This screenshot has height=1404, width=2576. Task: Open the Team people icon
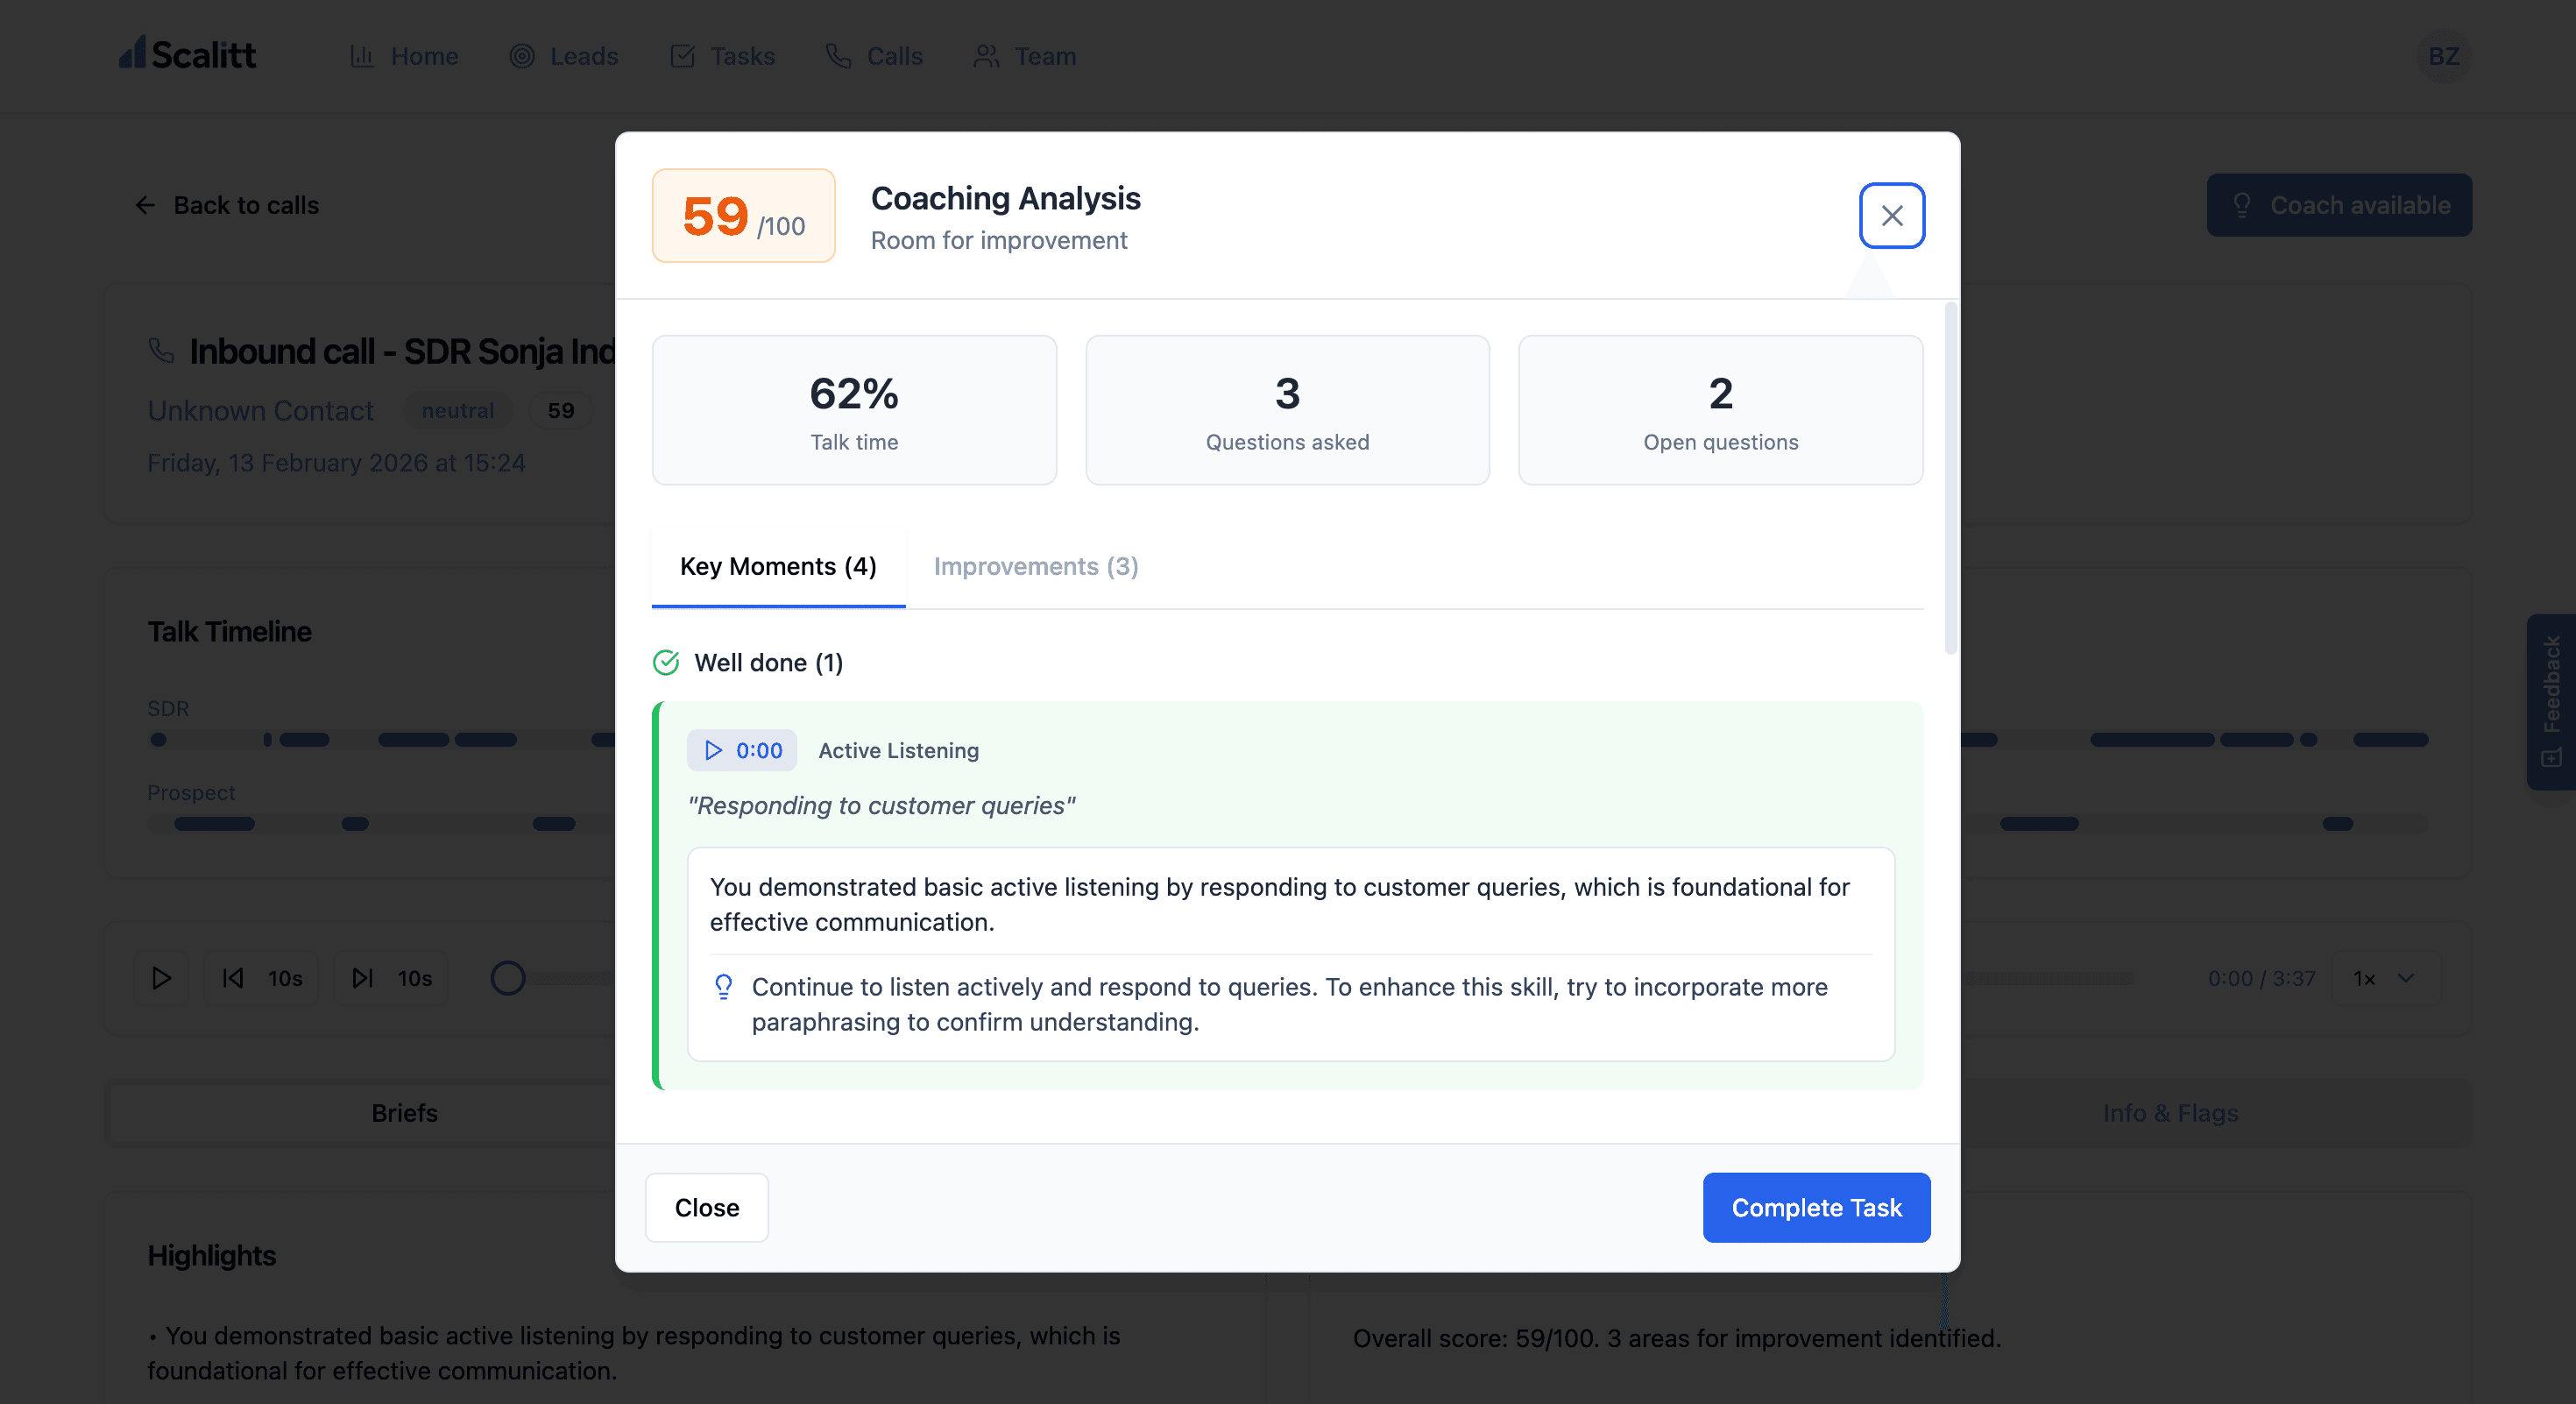pos(985,57)
